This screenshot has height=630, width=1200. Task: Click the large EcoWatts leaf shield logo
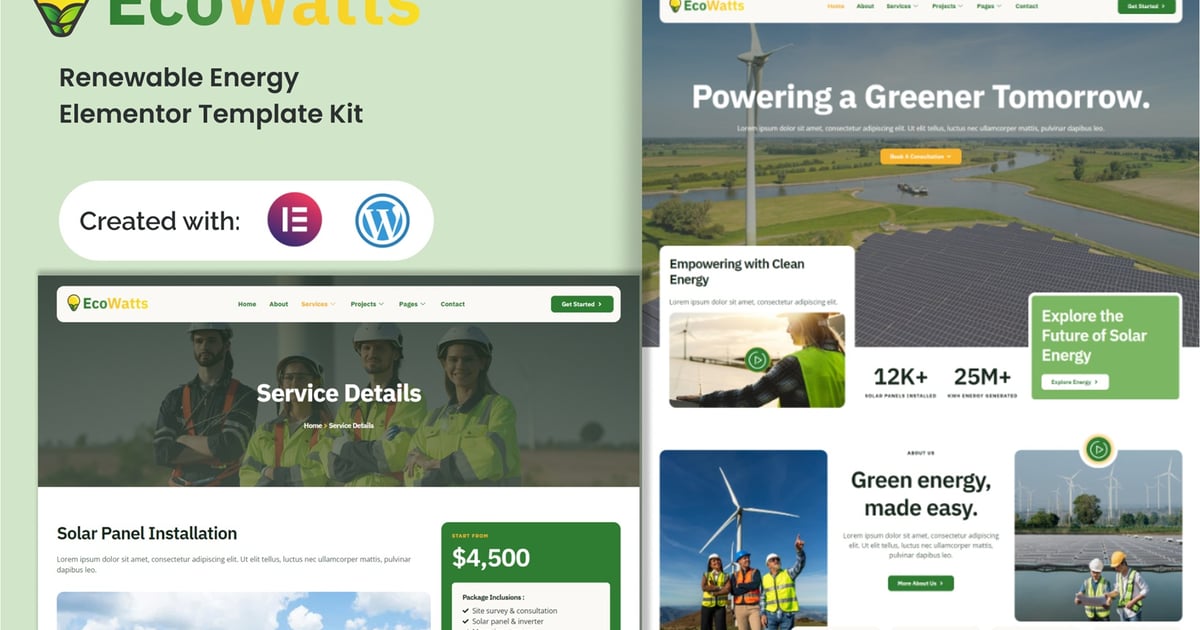coord(62,12)
